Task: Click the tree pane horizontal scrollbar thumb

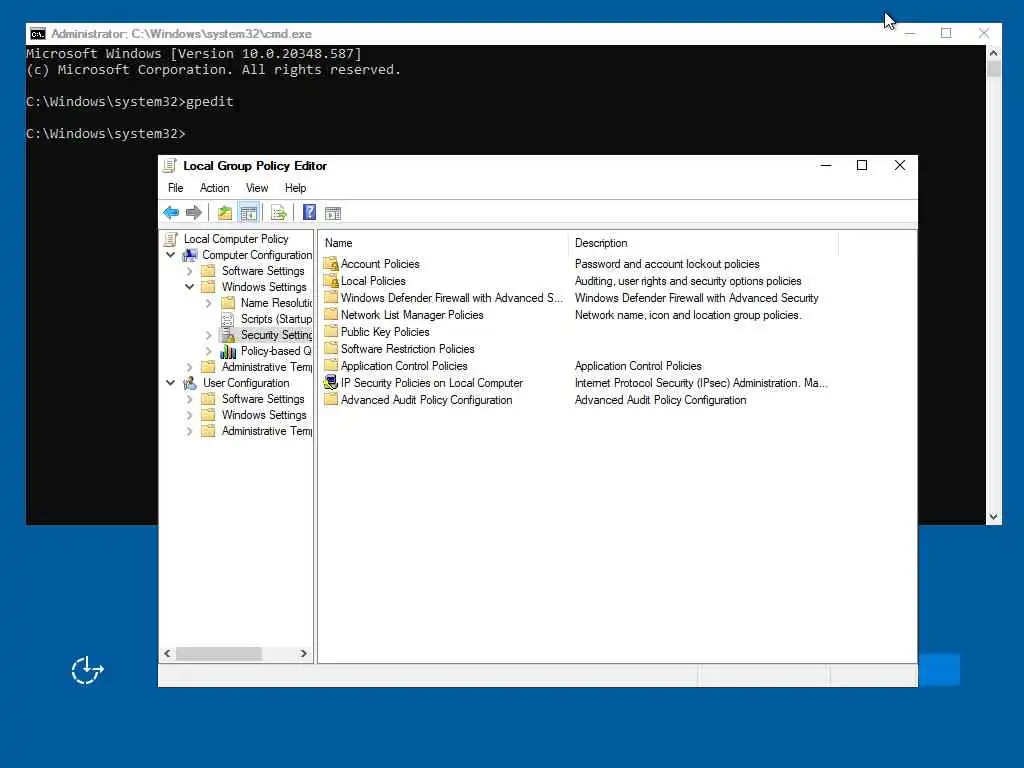Action: tap(219, 654)
